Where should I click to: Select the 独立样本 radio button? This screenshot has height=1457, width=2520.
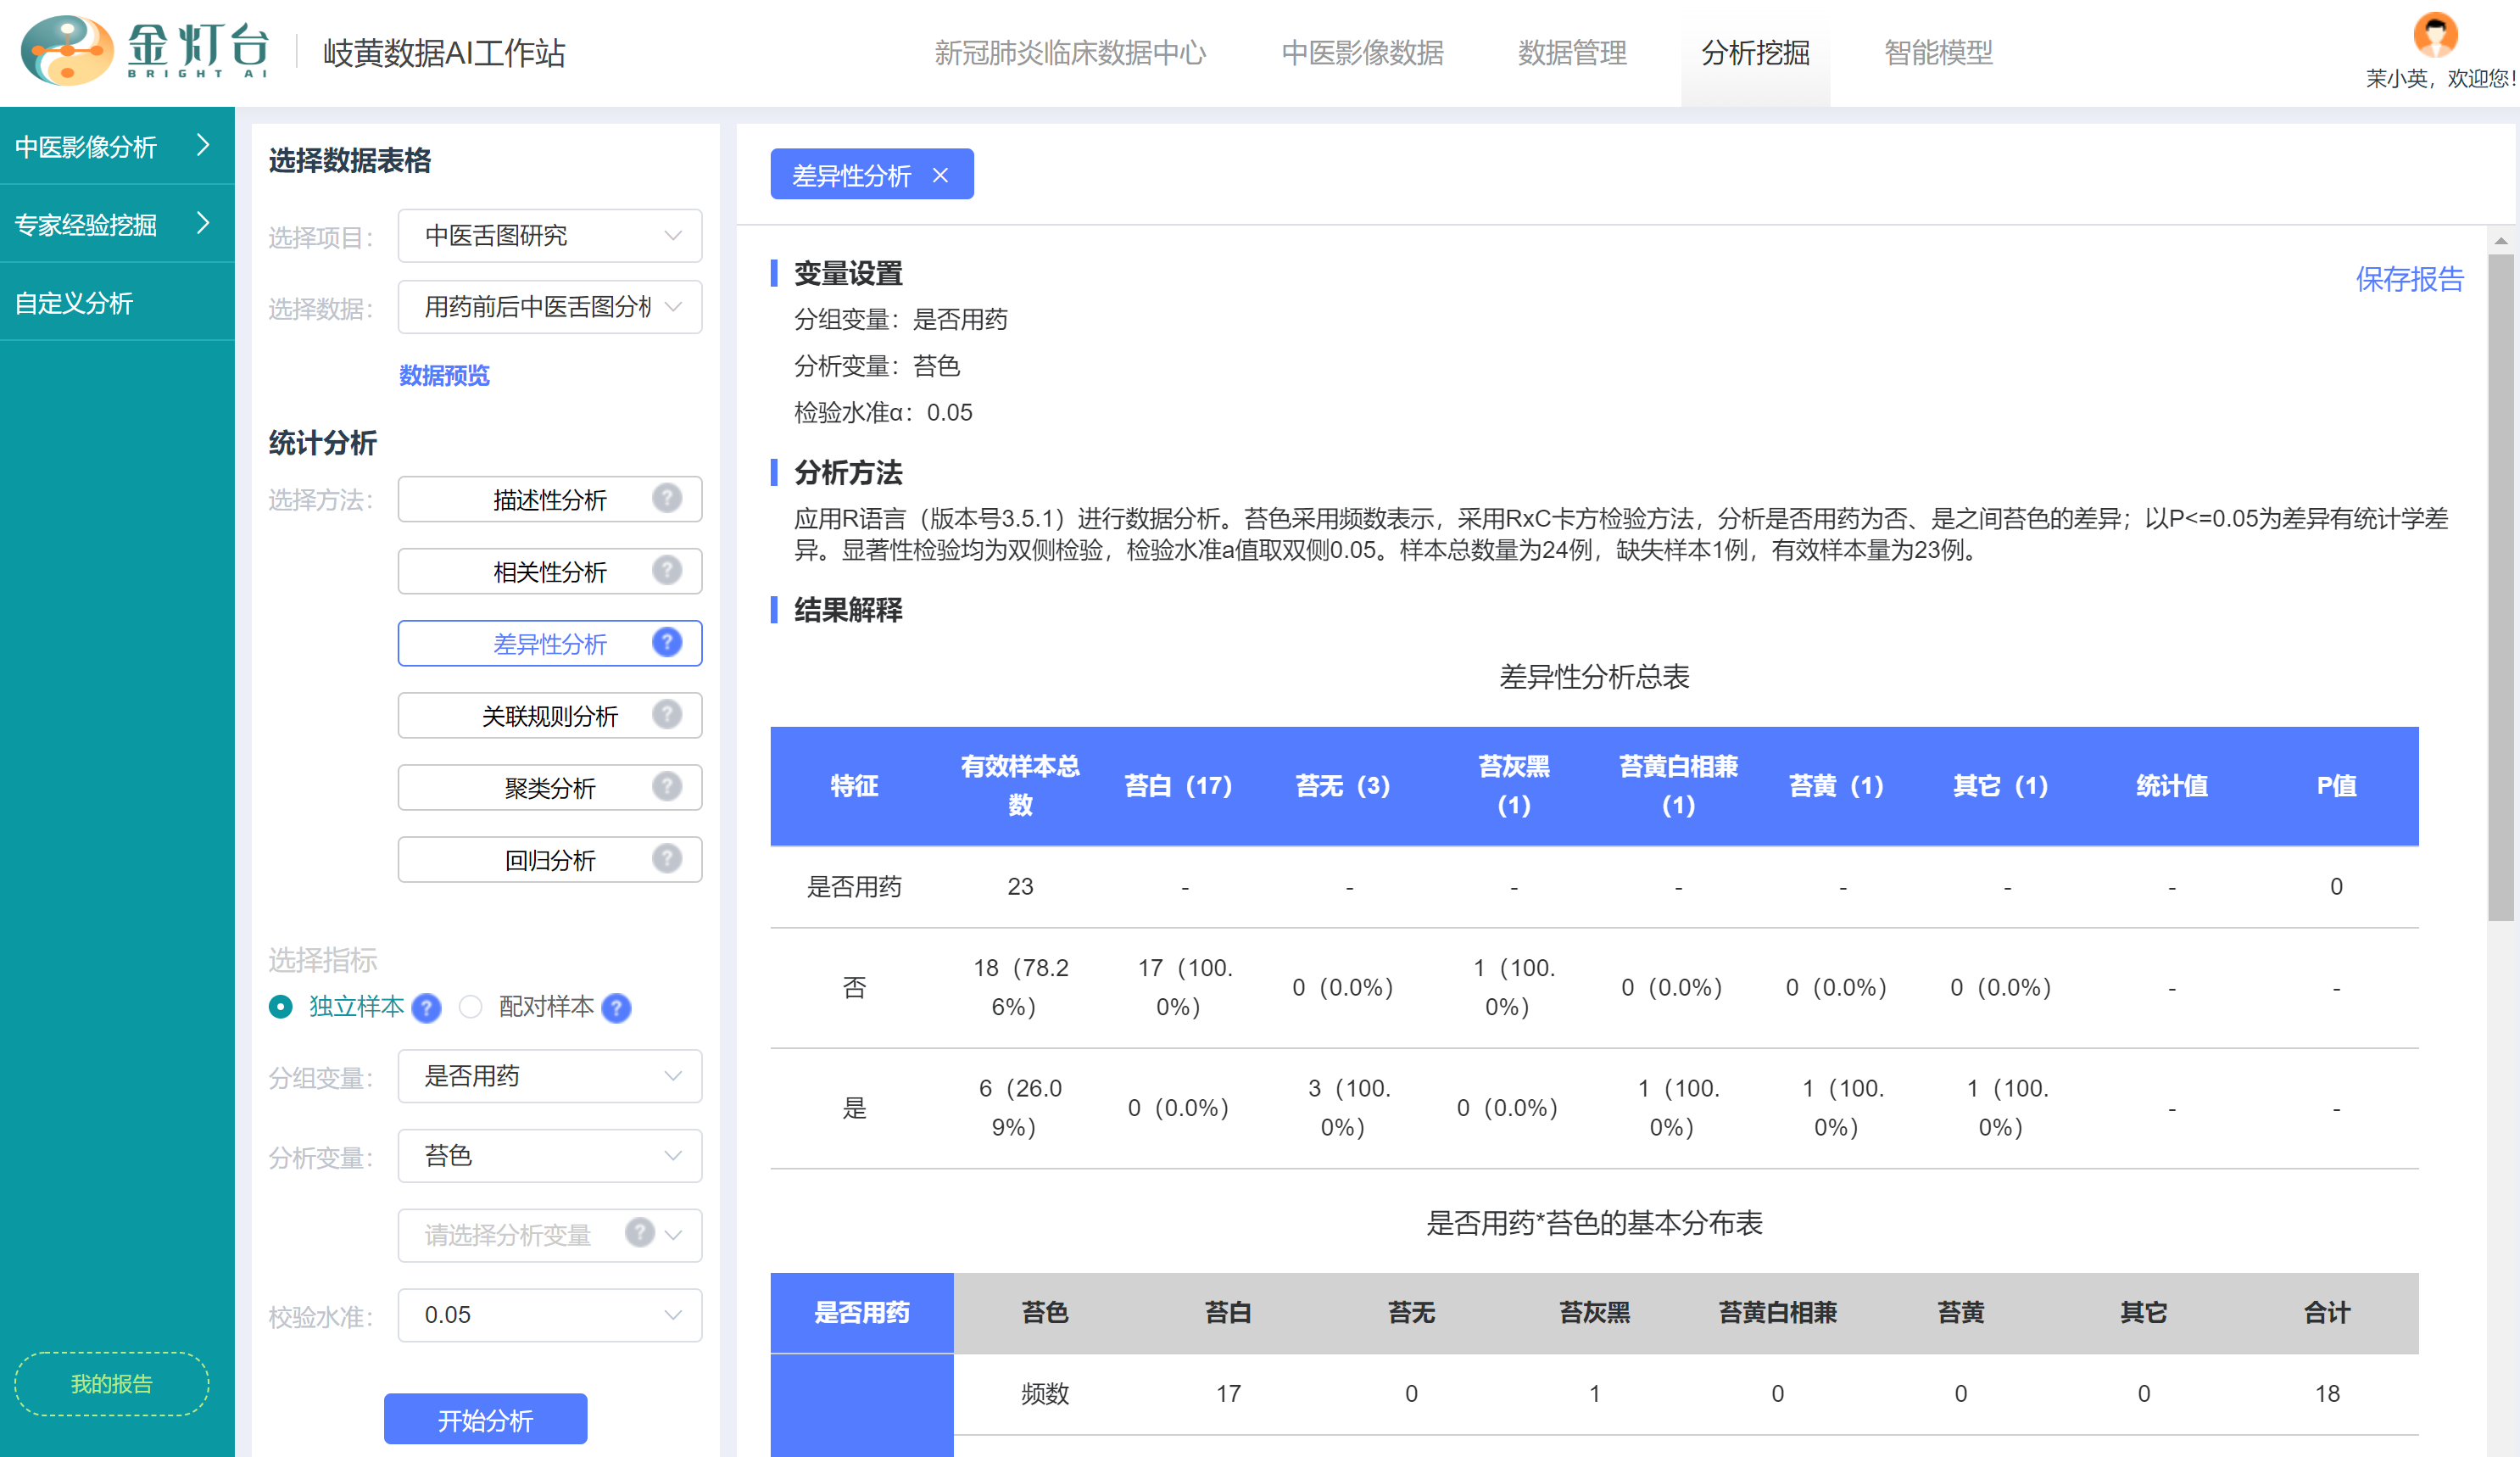pos(281,1006)
